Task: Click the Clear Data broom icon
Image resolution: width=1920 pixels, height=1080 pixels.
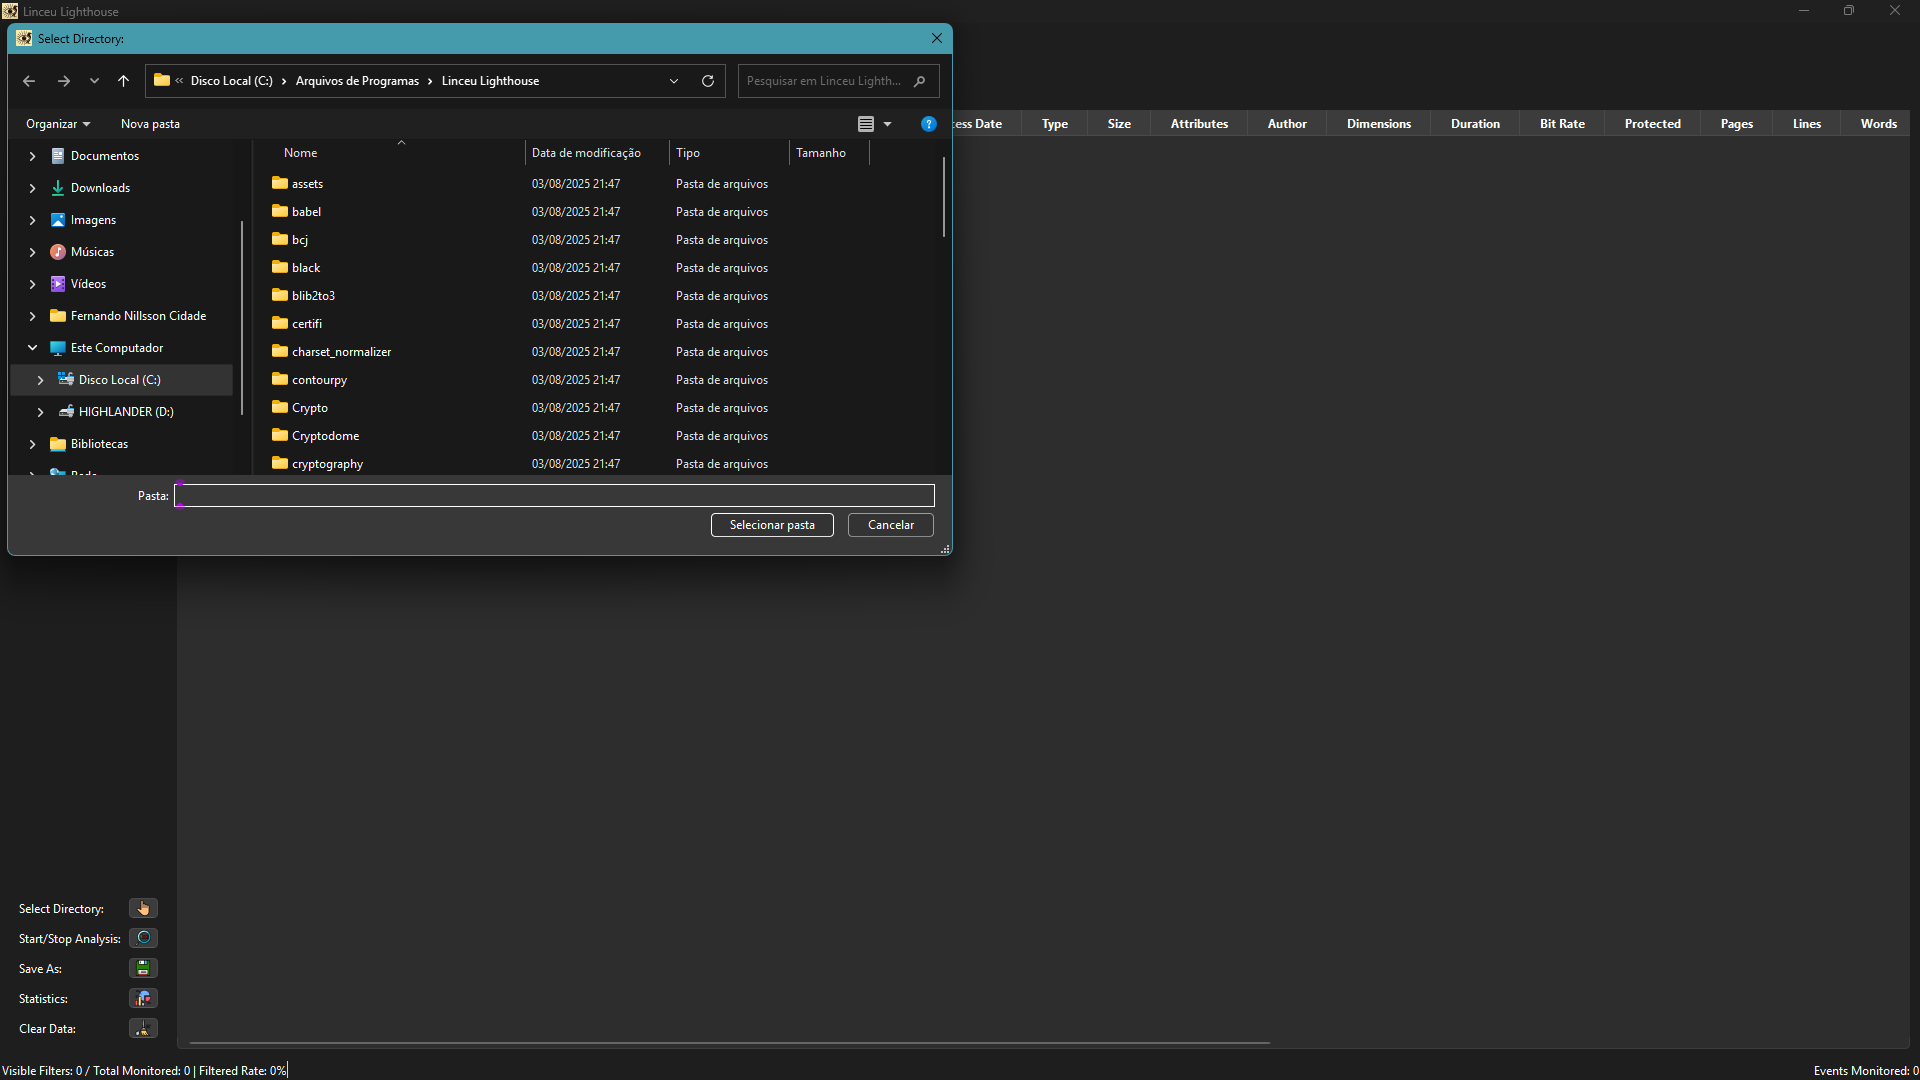Action: pos(143,1028)
